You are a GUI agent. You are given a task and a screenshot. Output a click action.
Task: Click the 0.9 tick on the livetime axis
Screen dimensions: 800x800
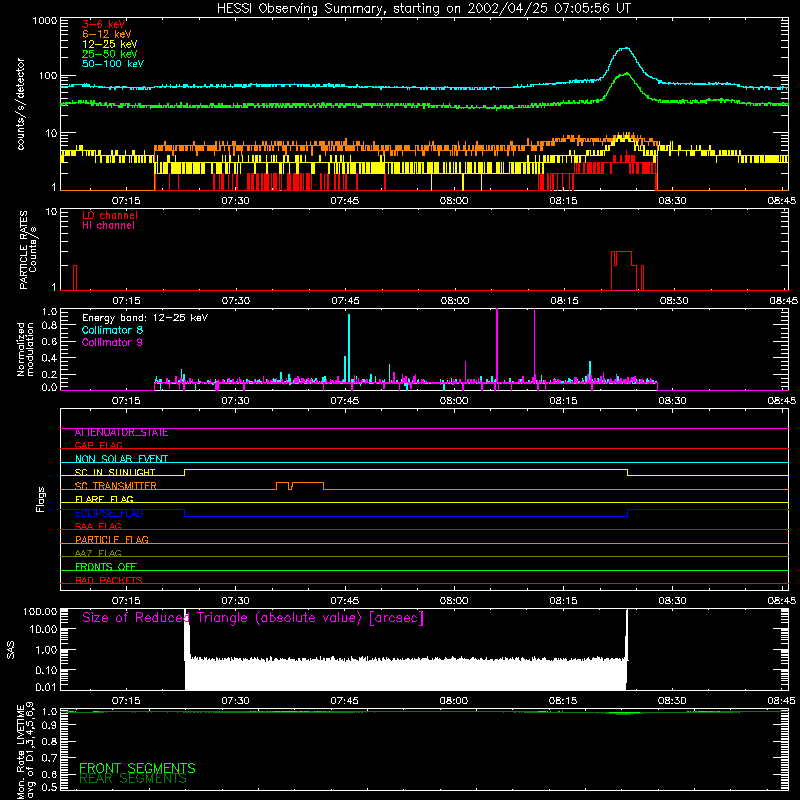(49, 726)
